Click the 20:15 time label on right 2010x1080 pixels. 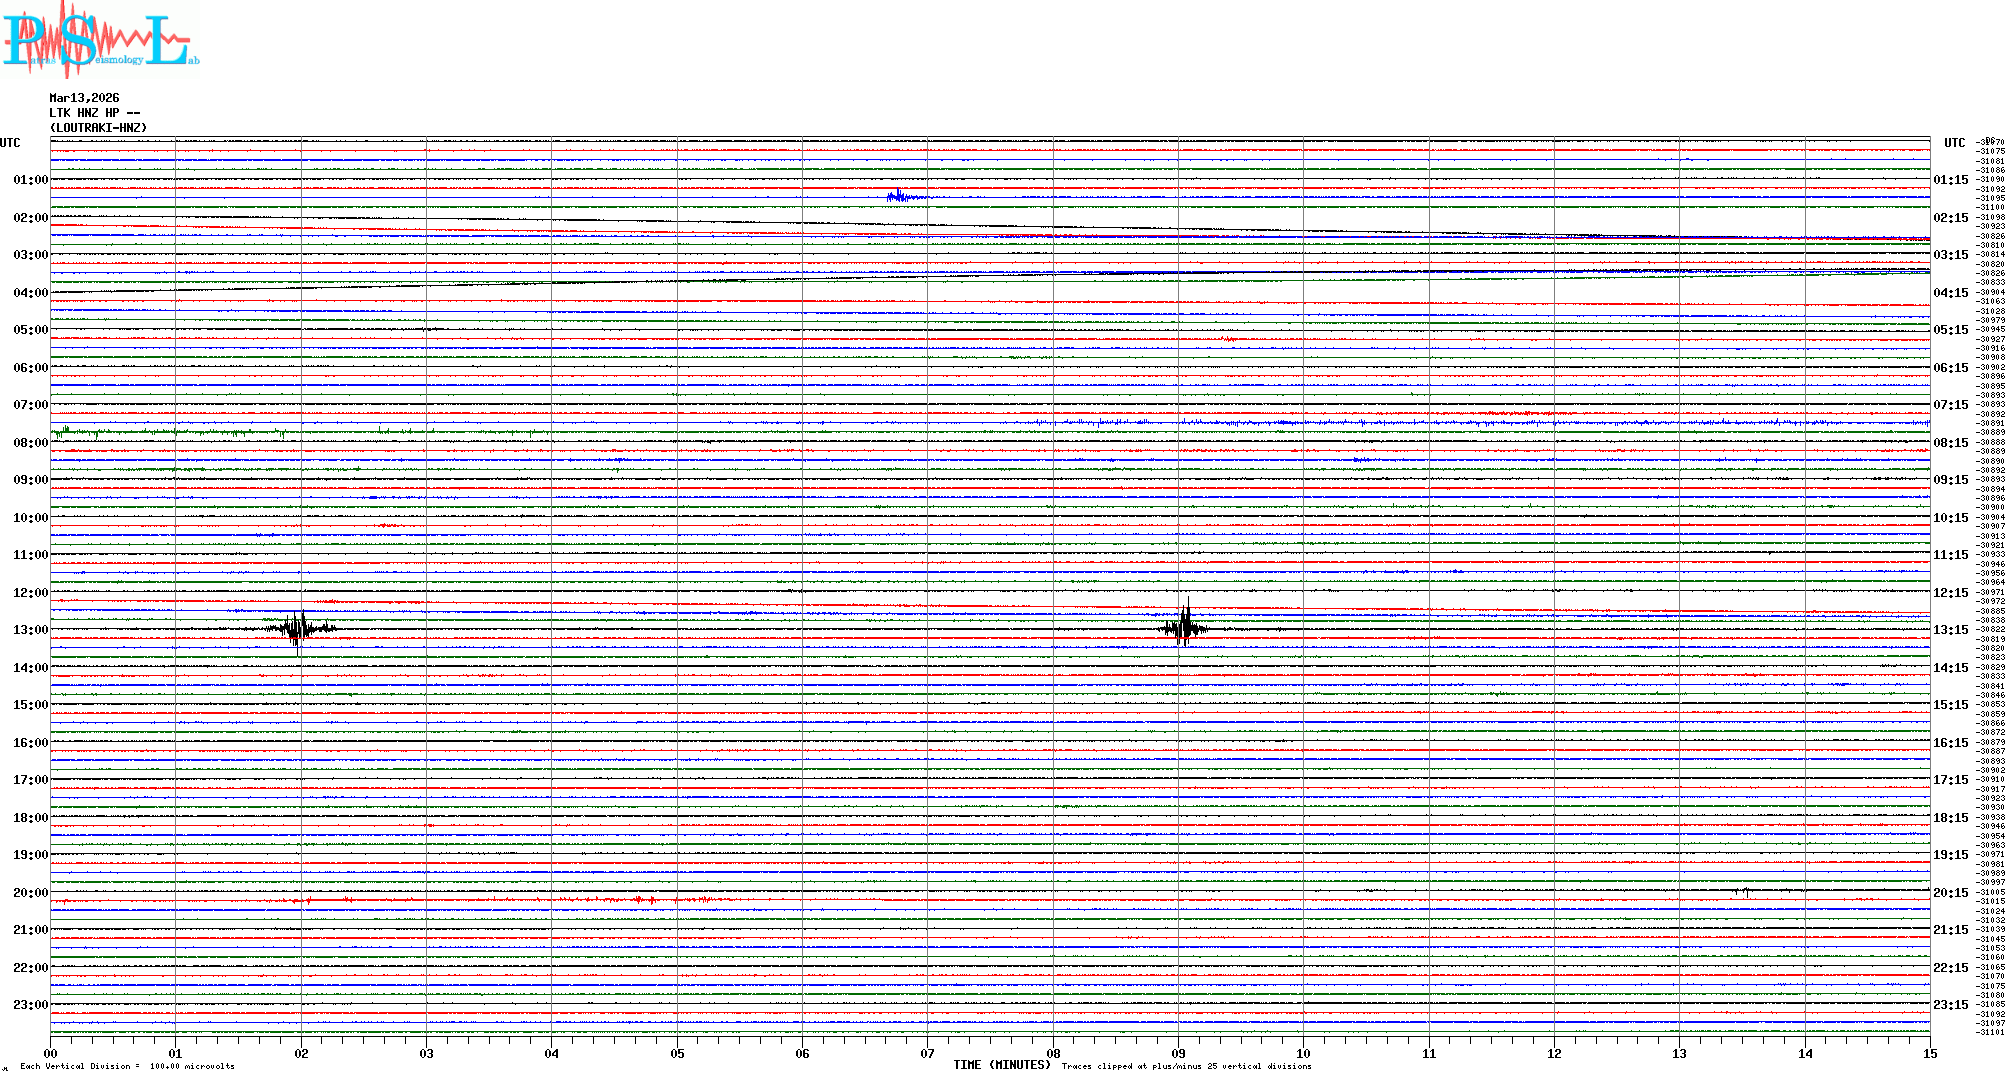point(1950,893)
